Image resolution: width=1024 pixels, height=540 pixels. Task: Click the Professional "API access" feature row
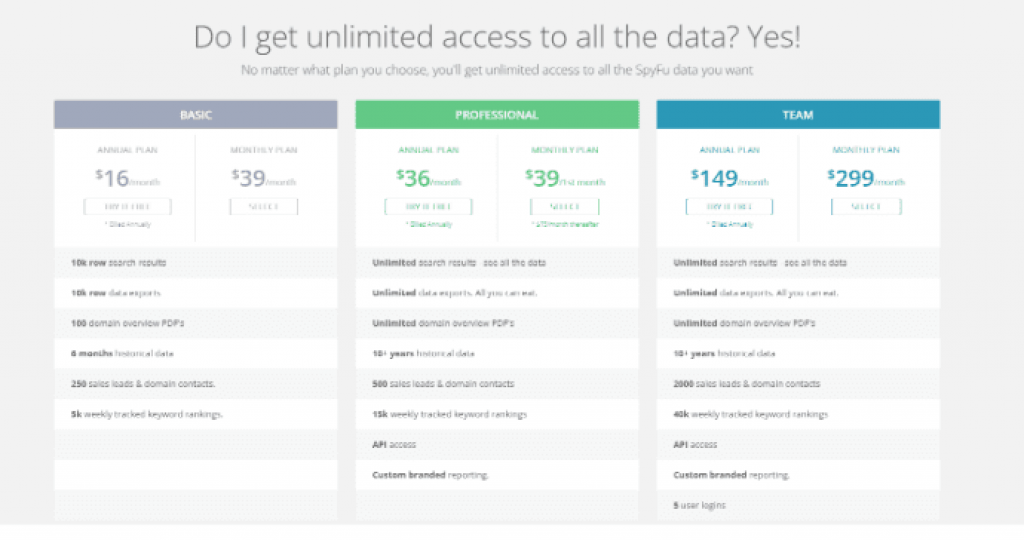tap(394, 444)
